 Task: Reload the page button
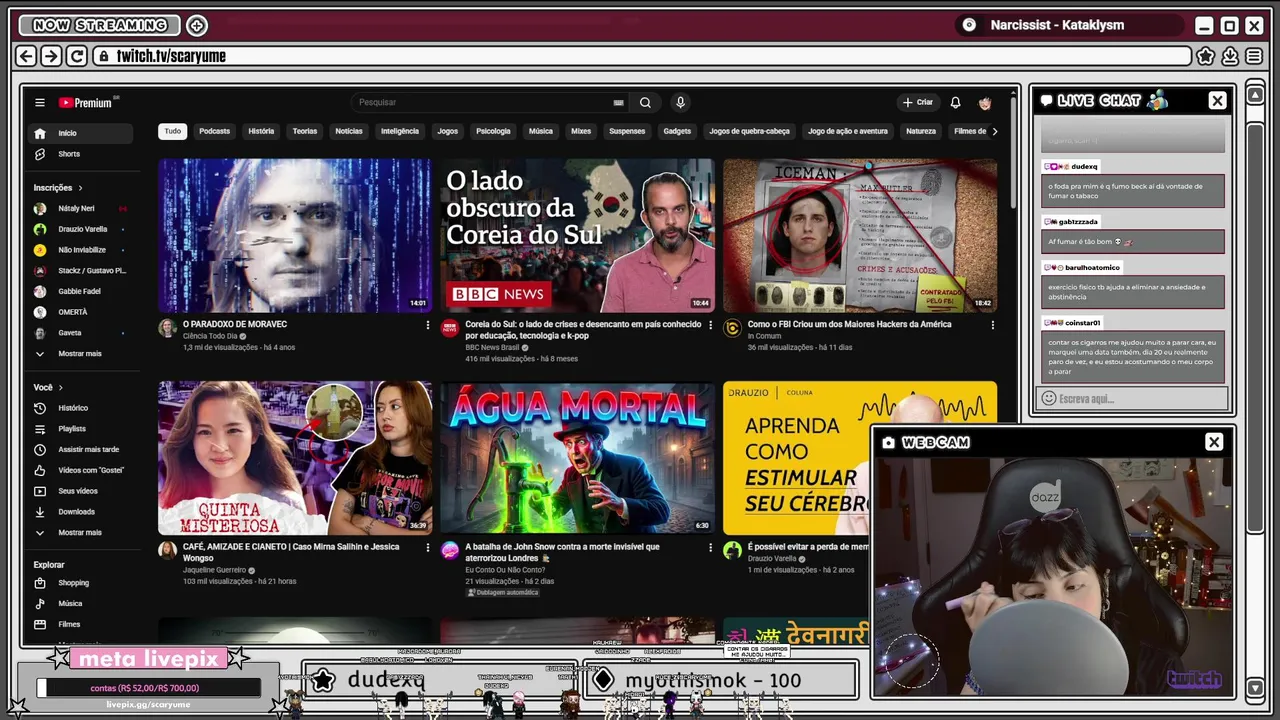tap(76, 56)
